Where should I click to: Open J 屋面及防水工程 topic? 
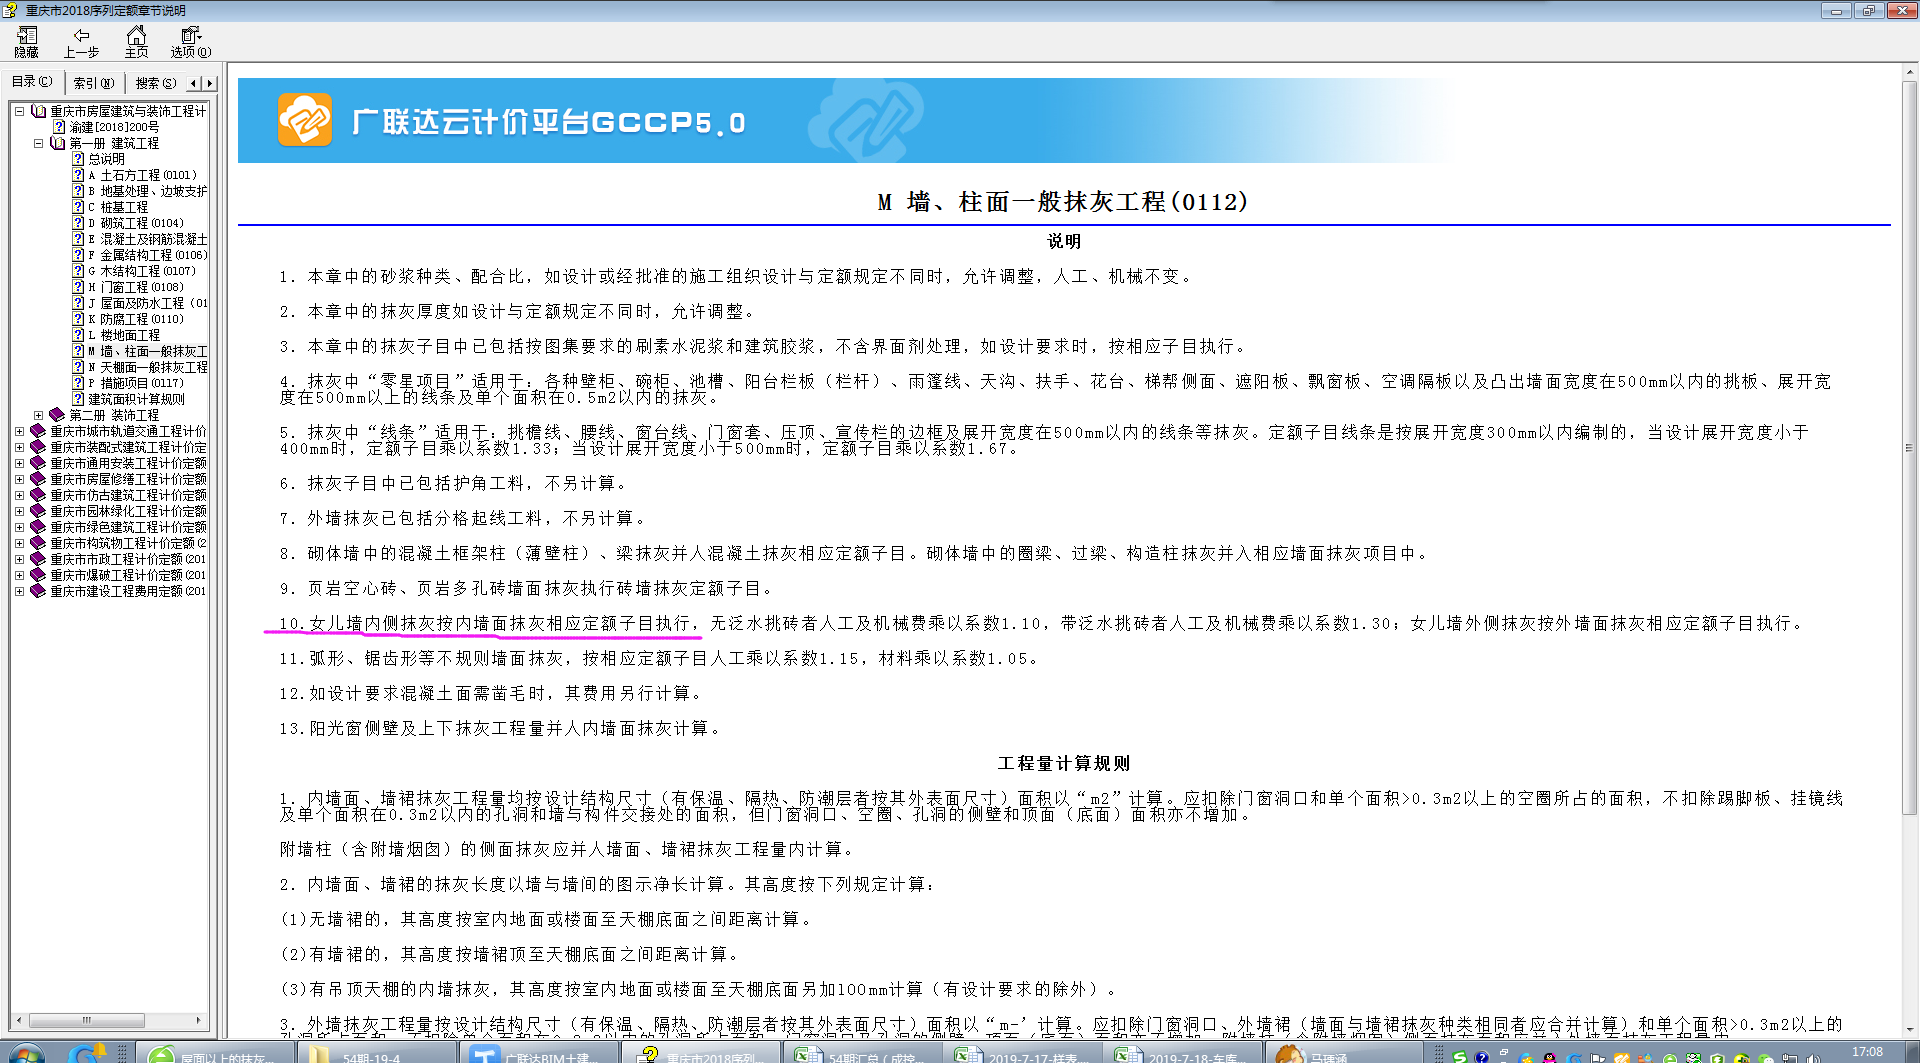(148, 303)
